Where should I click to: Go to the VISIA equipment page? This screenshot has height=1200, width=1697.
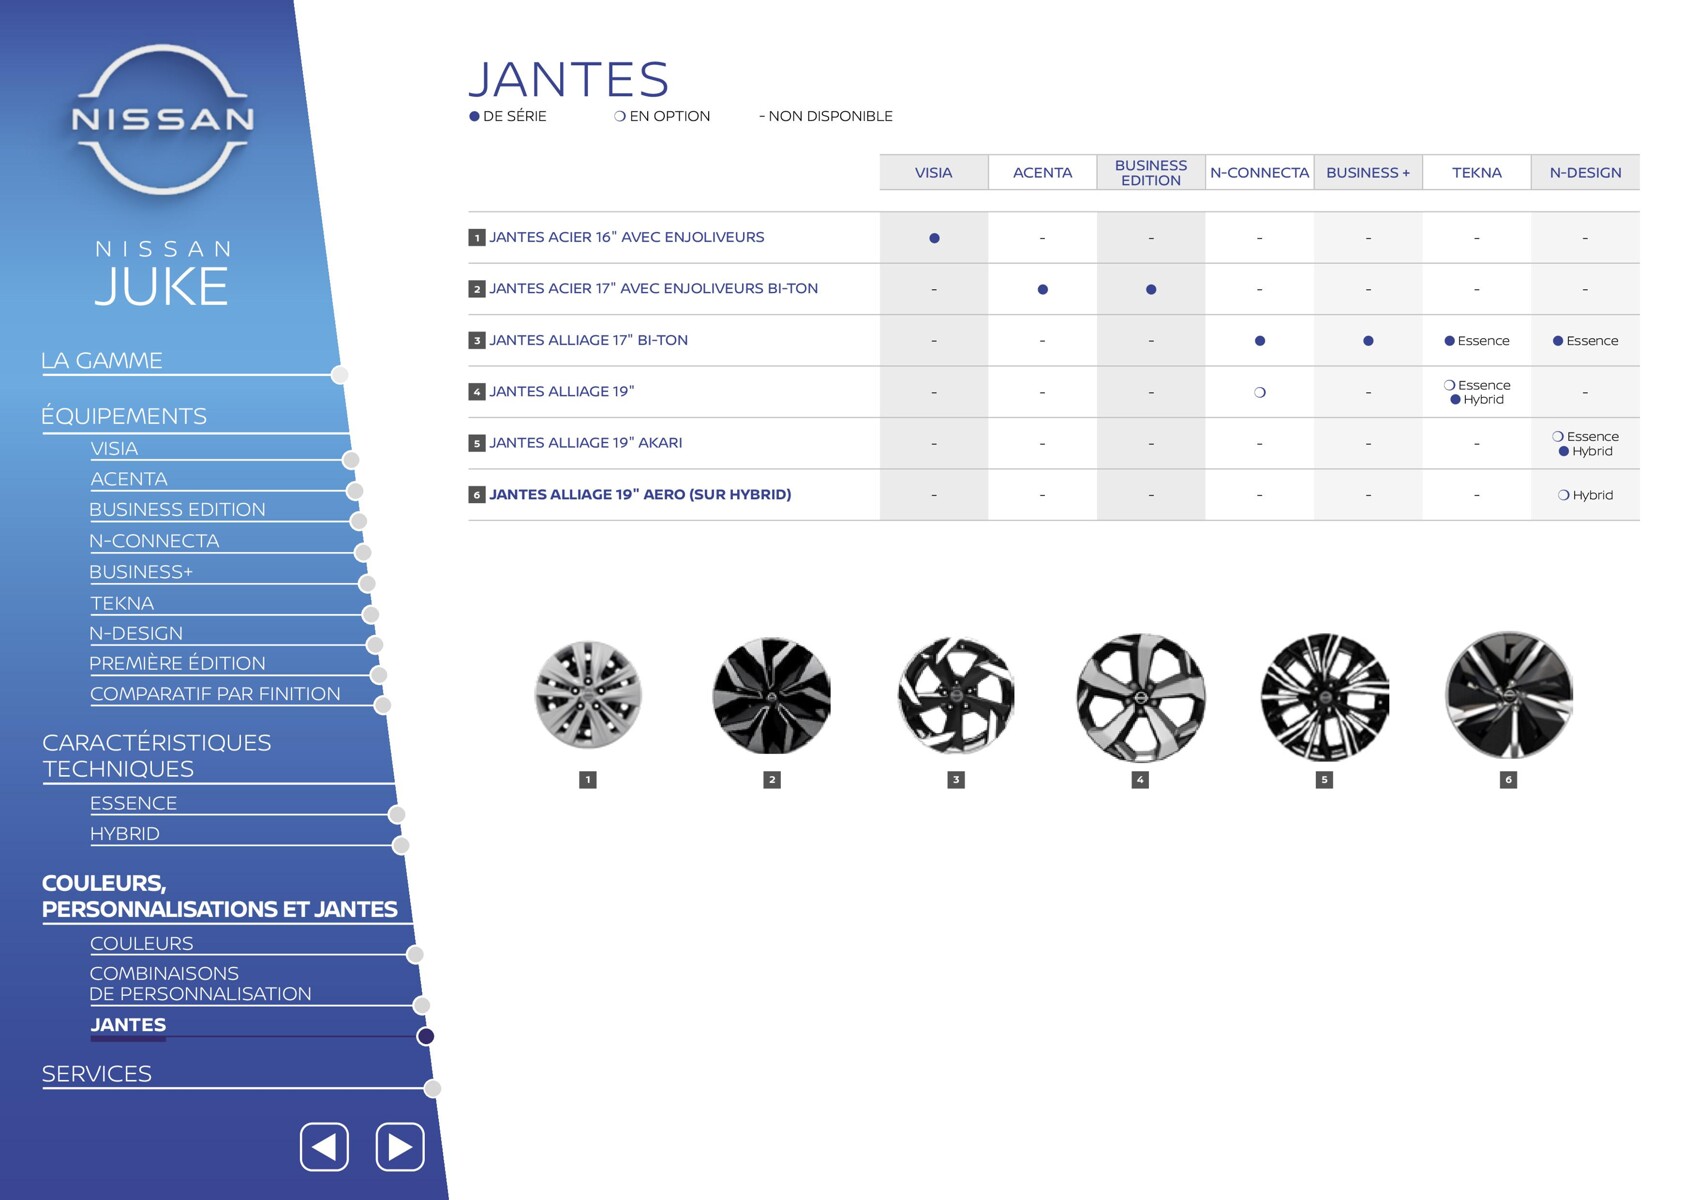[x=114, y=449]
